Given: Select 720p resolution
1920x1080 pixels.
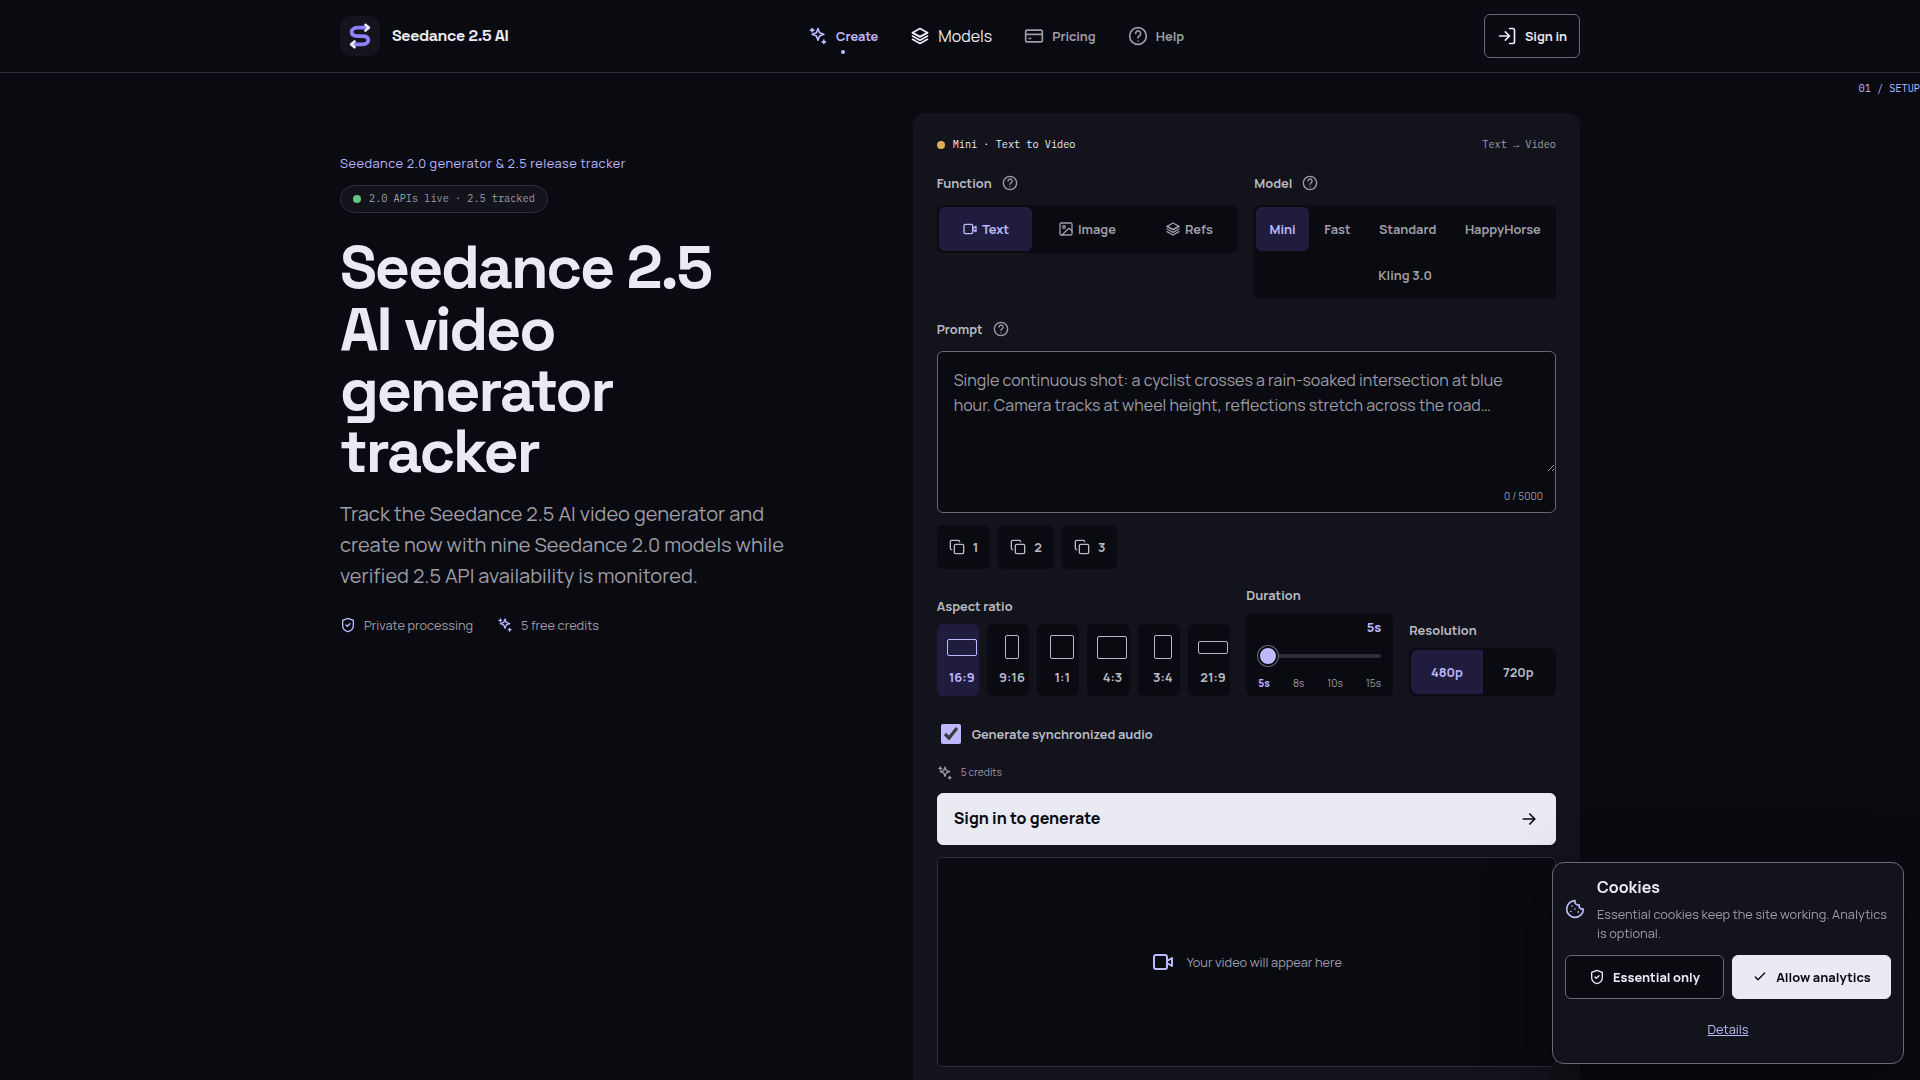Looking at the screenshot, I should pyautogui.click(x=1517, y=672).
